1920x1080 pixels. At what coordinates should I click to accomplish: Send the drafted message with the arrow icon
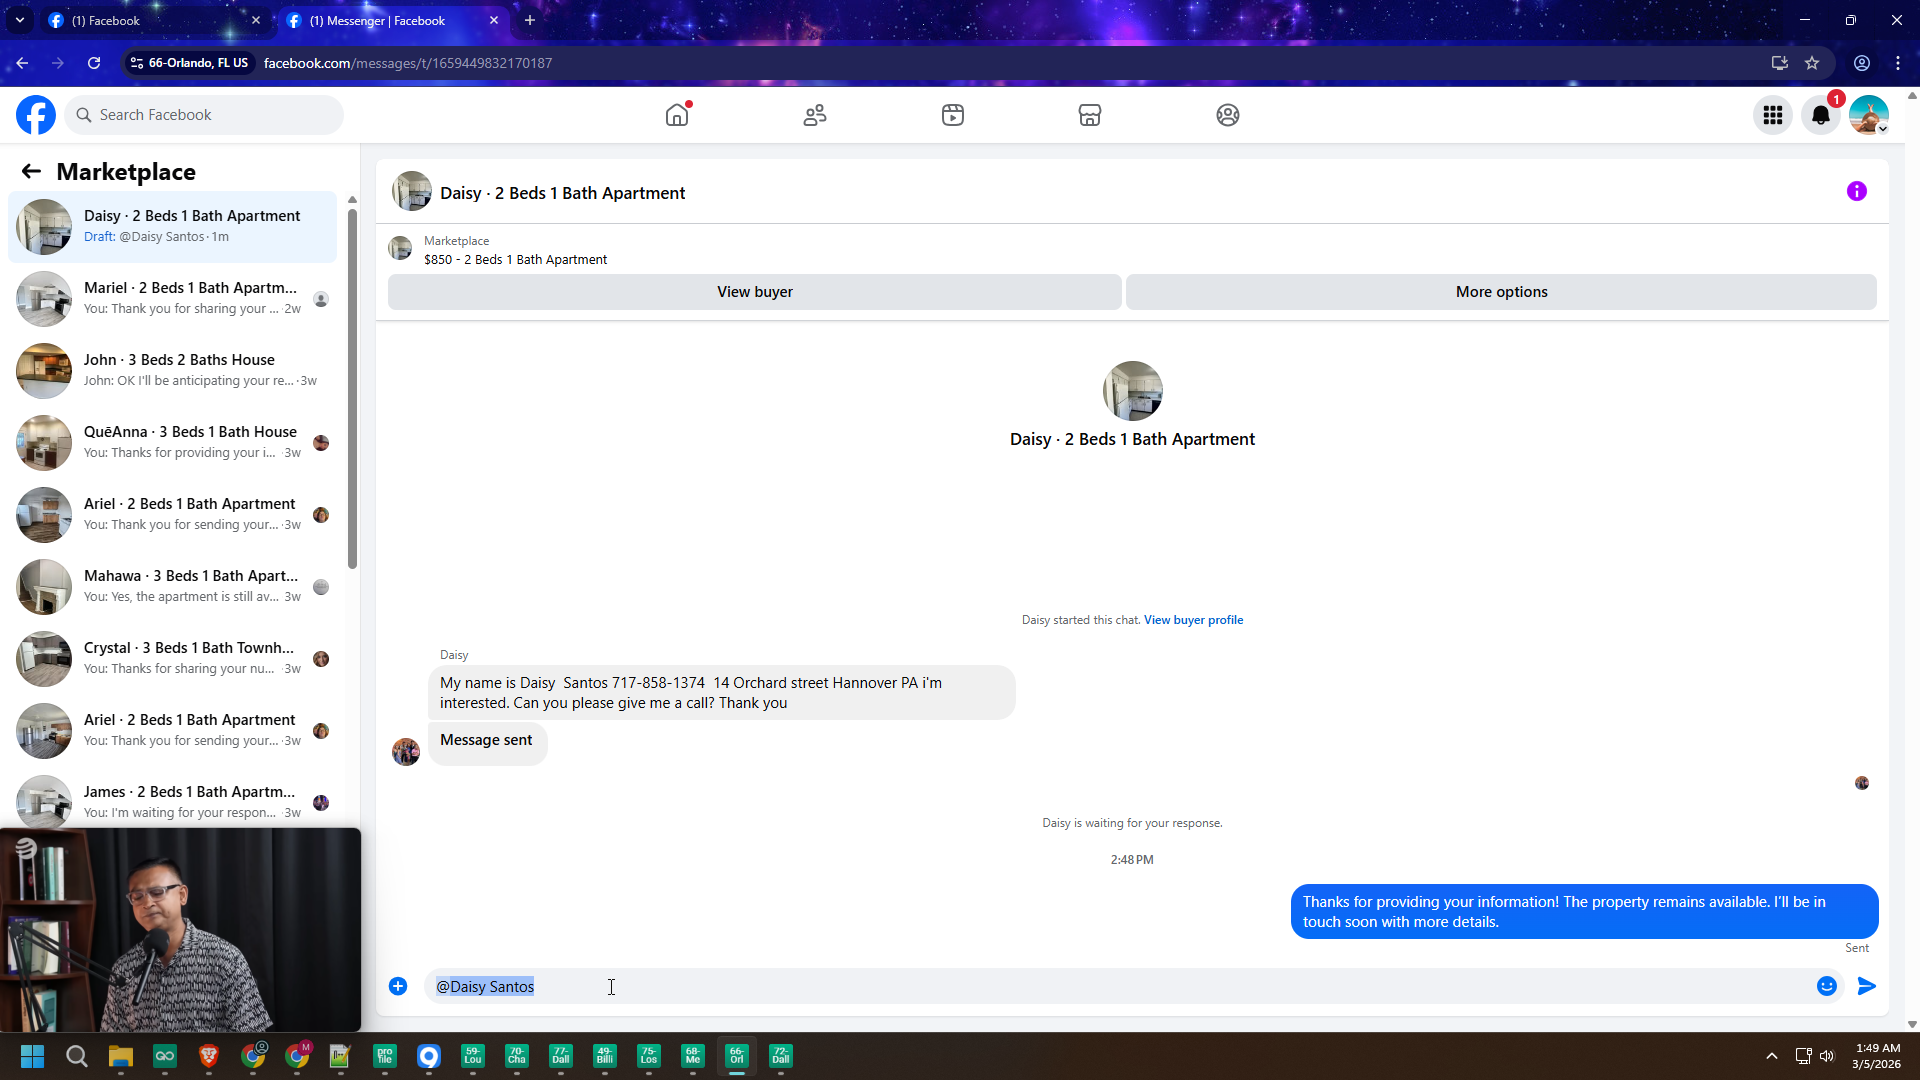(x=1867, y=986)
